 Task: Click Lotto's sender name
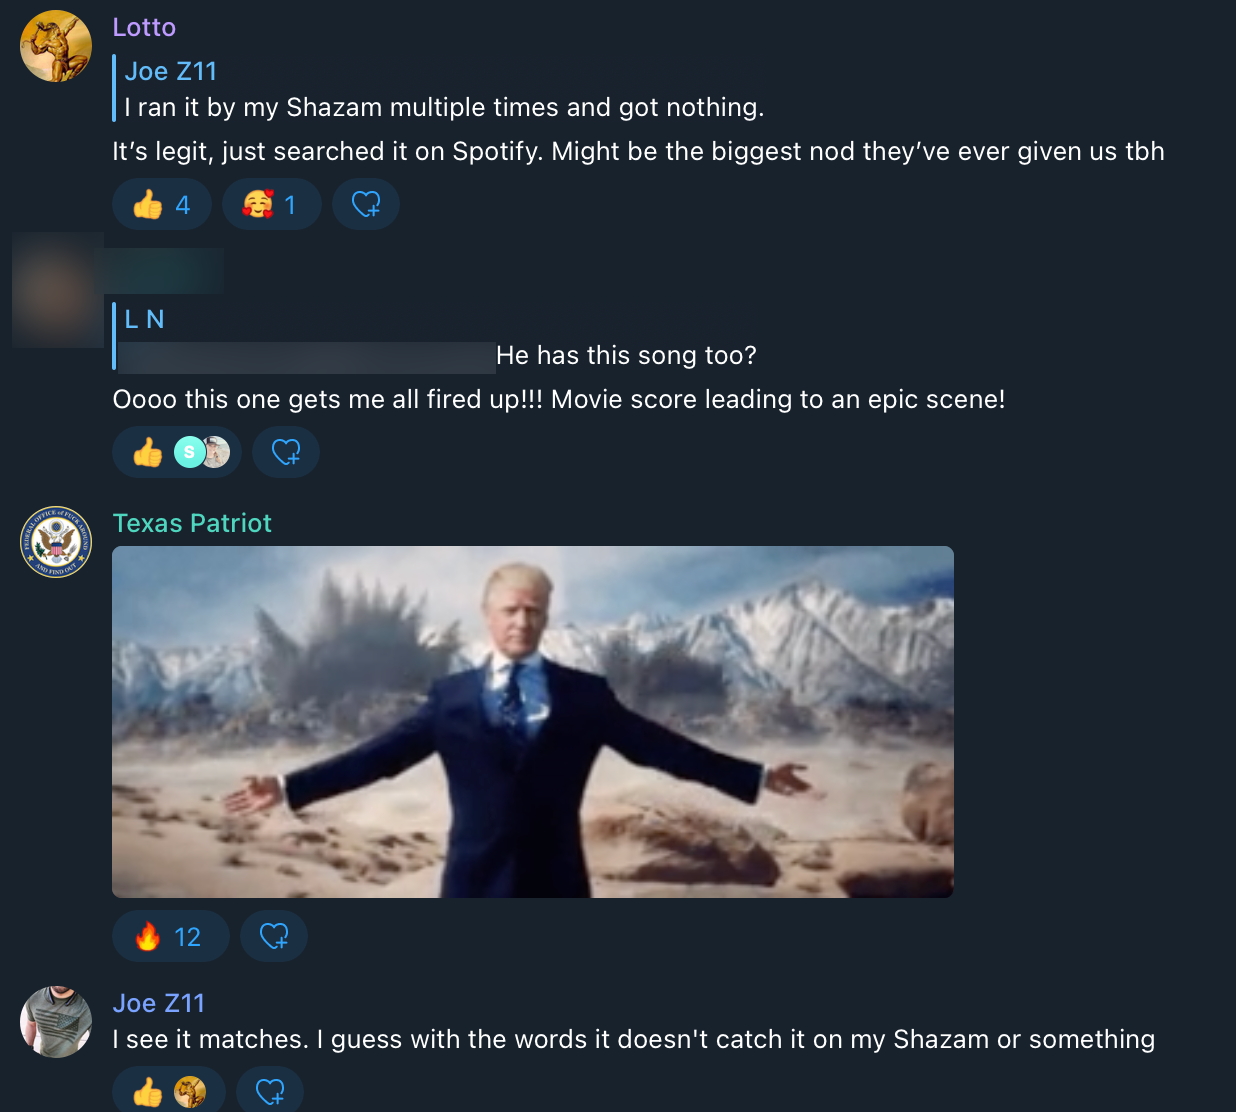144,27
